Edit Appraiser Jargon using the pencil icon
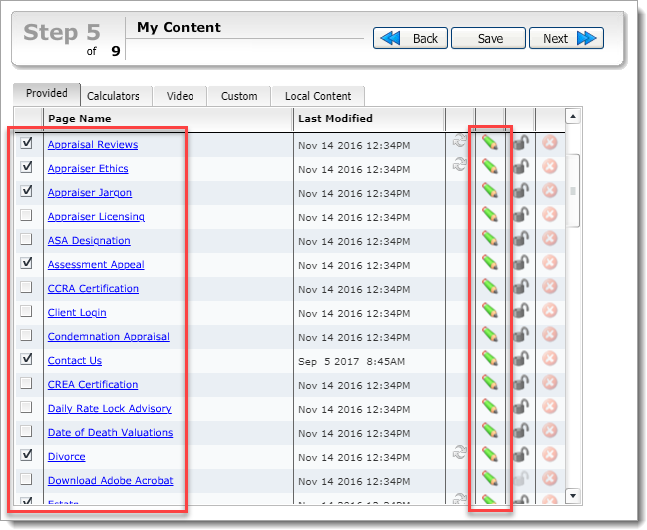The height and width of the screenshot is (530, 647). [490, 191]
